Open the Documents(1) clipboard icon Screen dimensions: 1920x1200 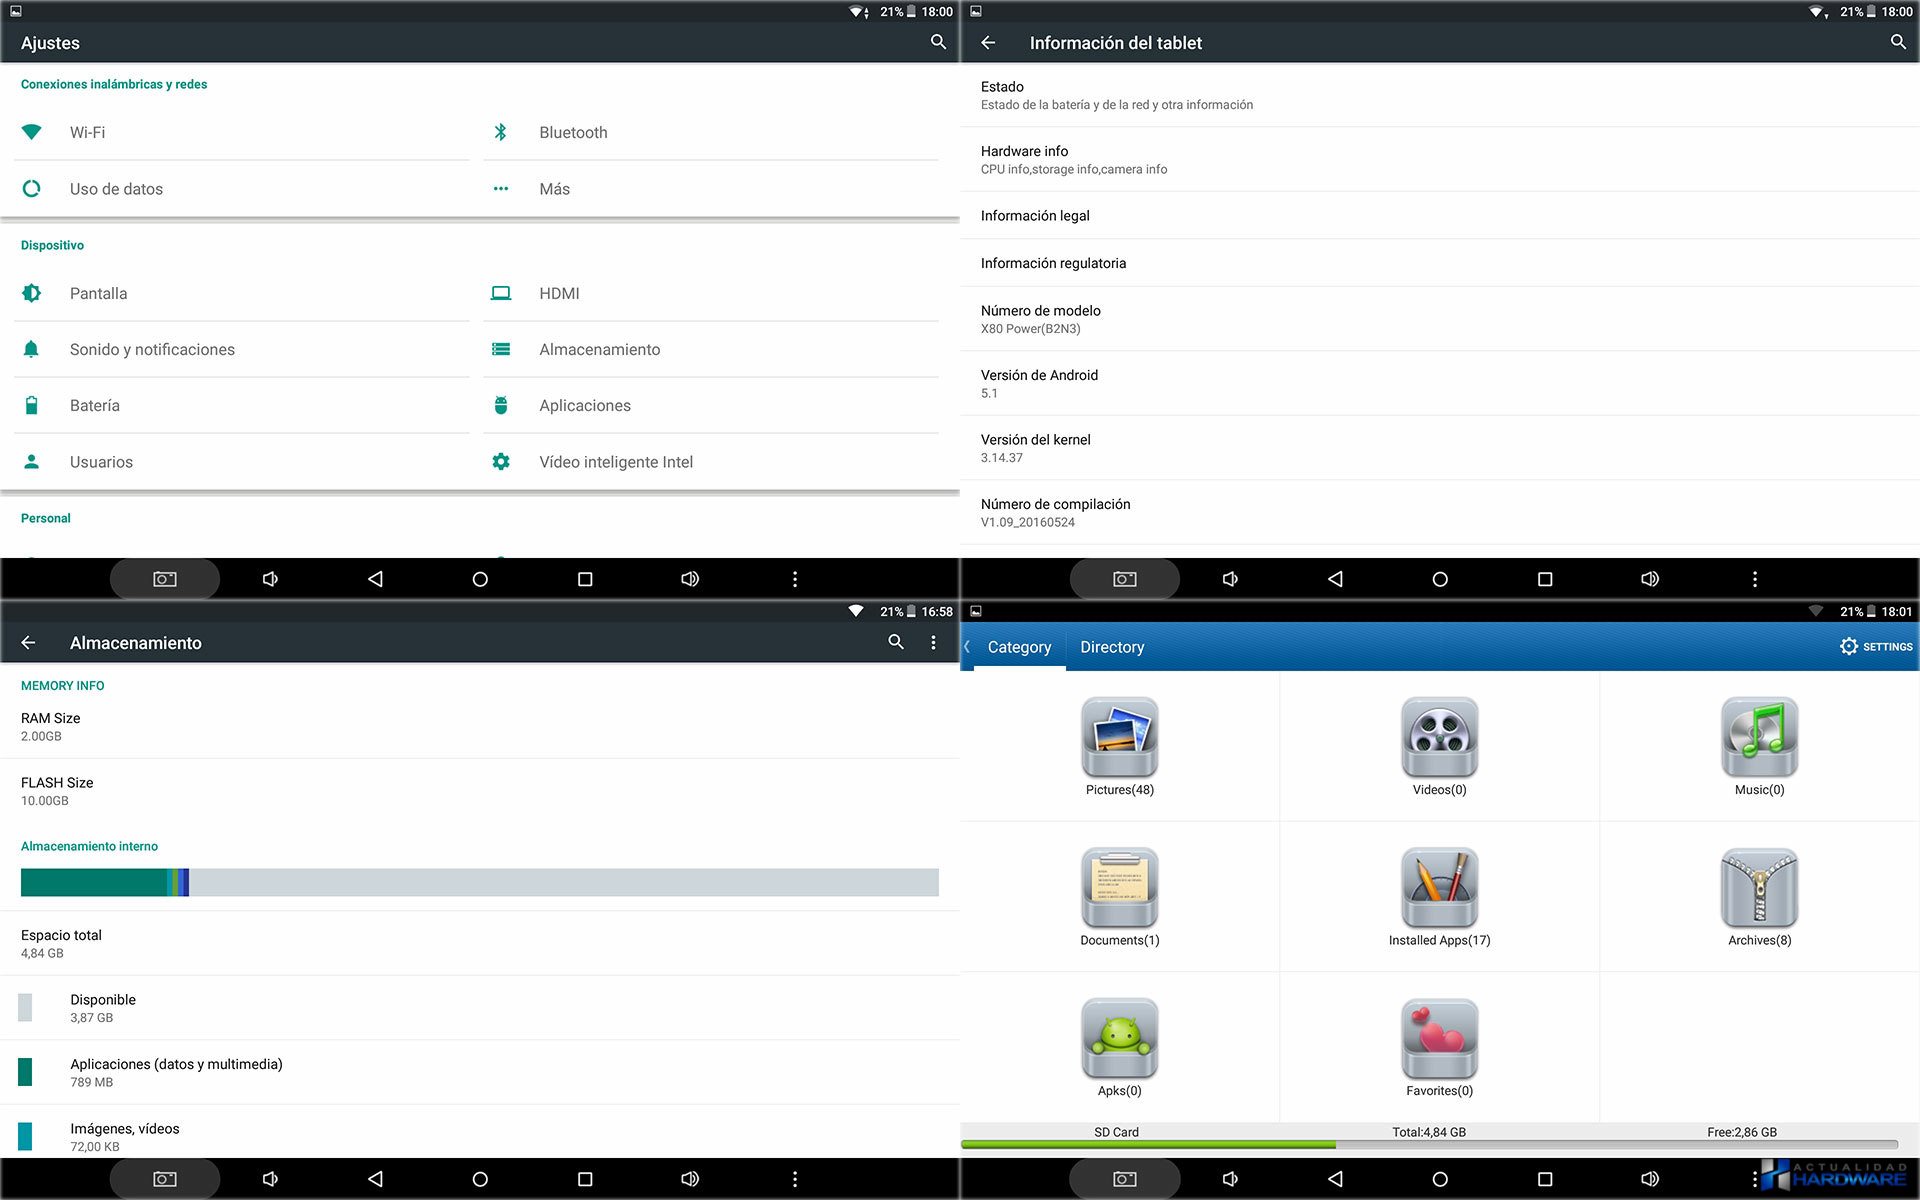1119,888
